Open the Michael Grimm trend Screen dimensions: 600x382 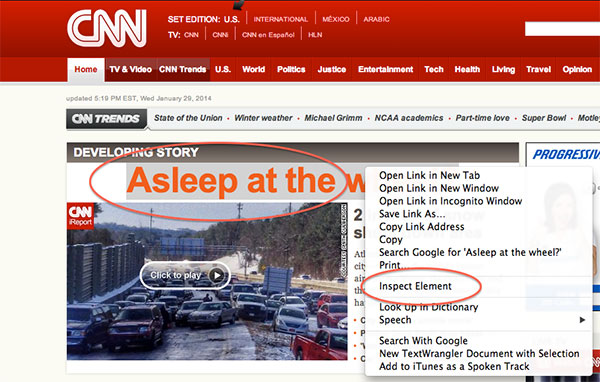333,118
